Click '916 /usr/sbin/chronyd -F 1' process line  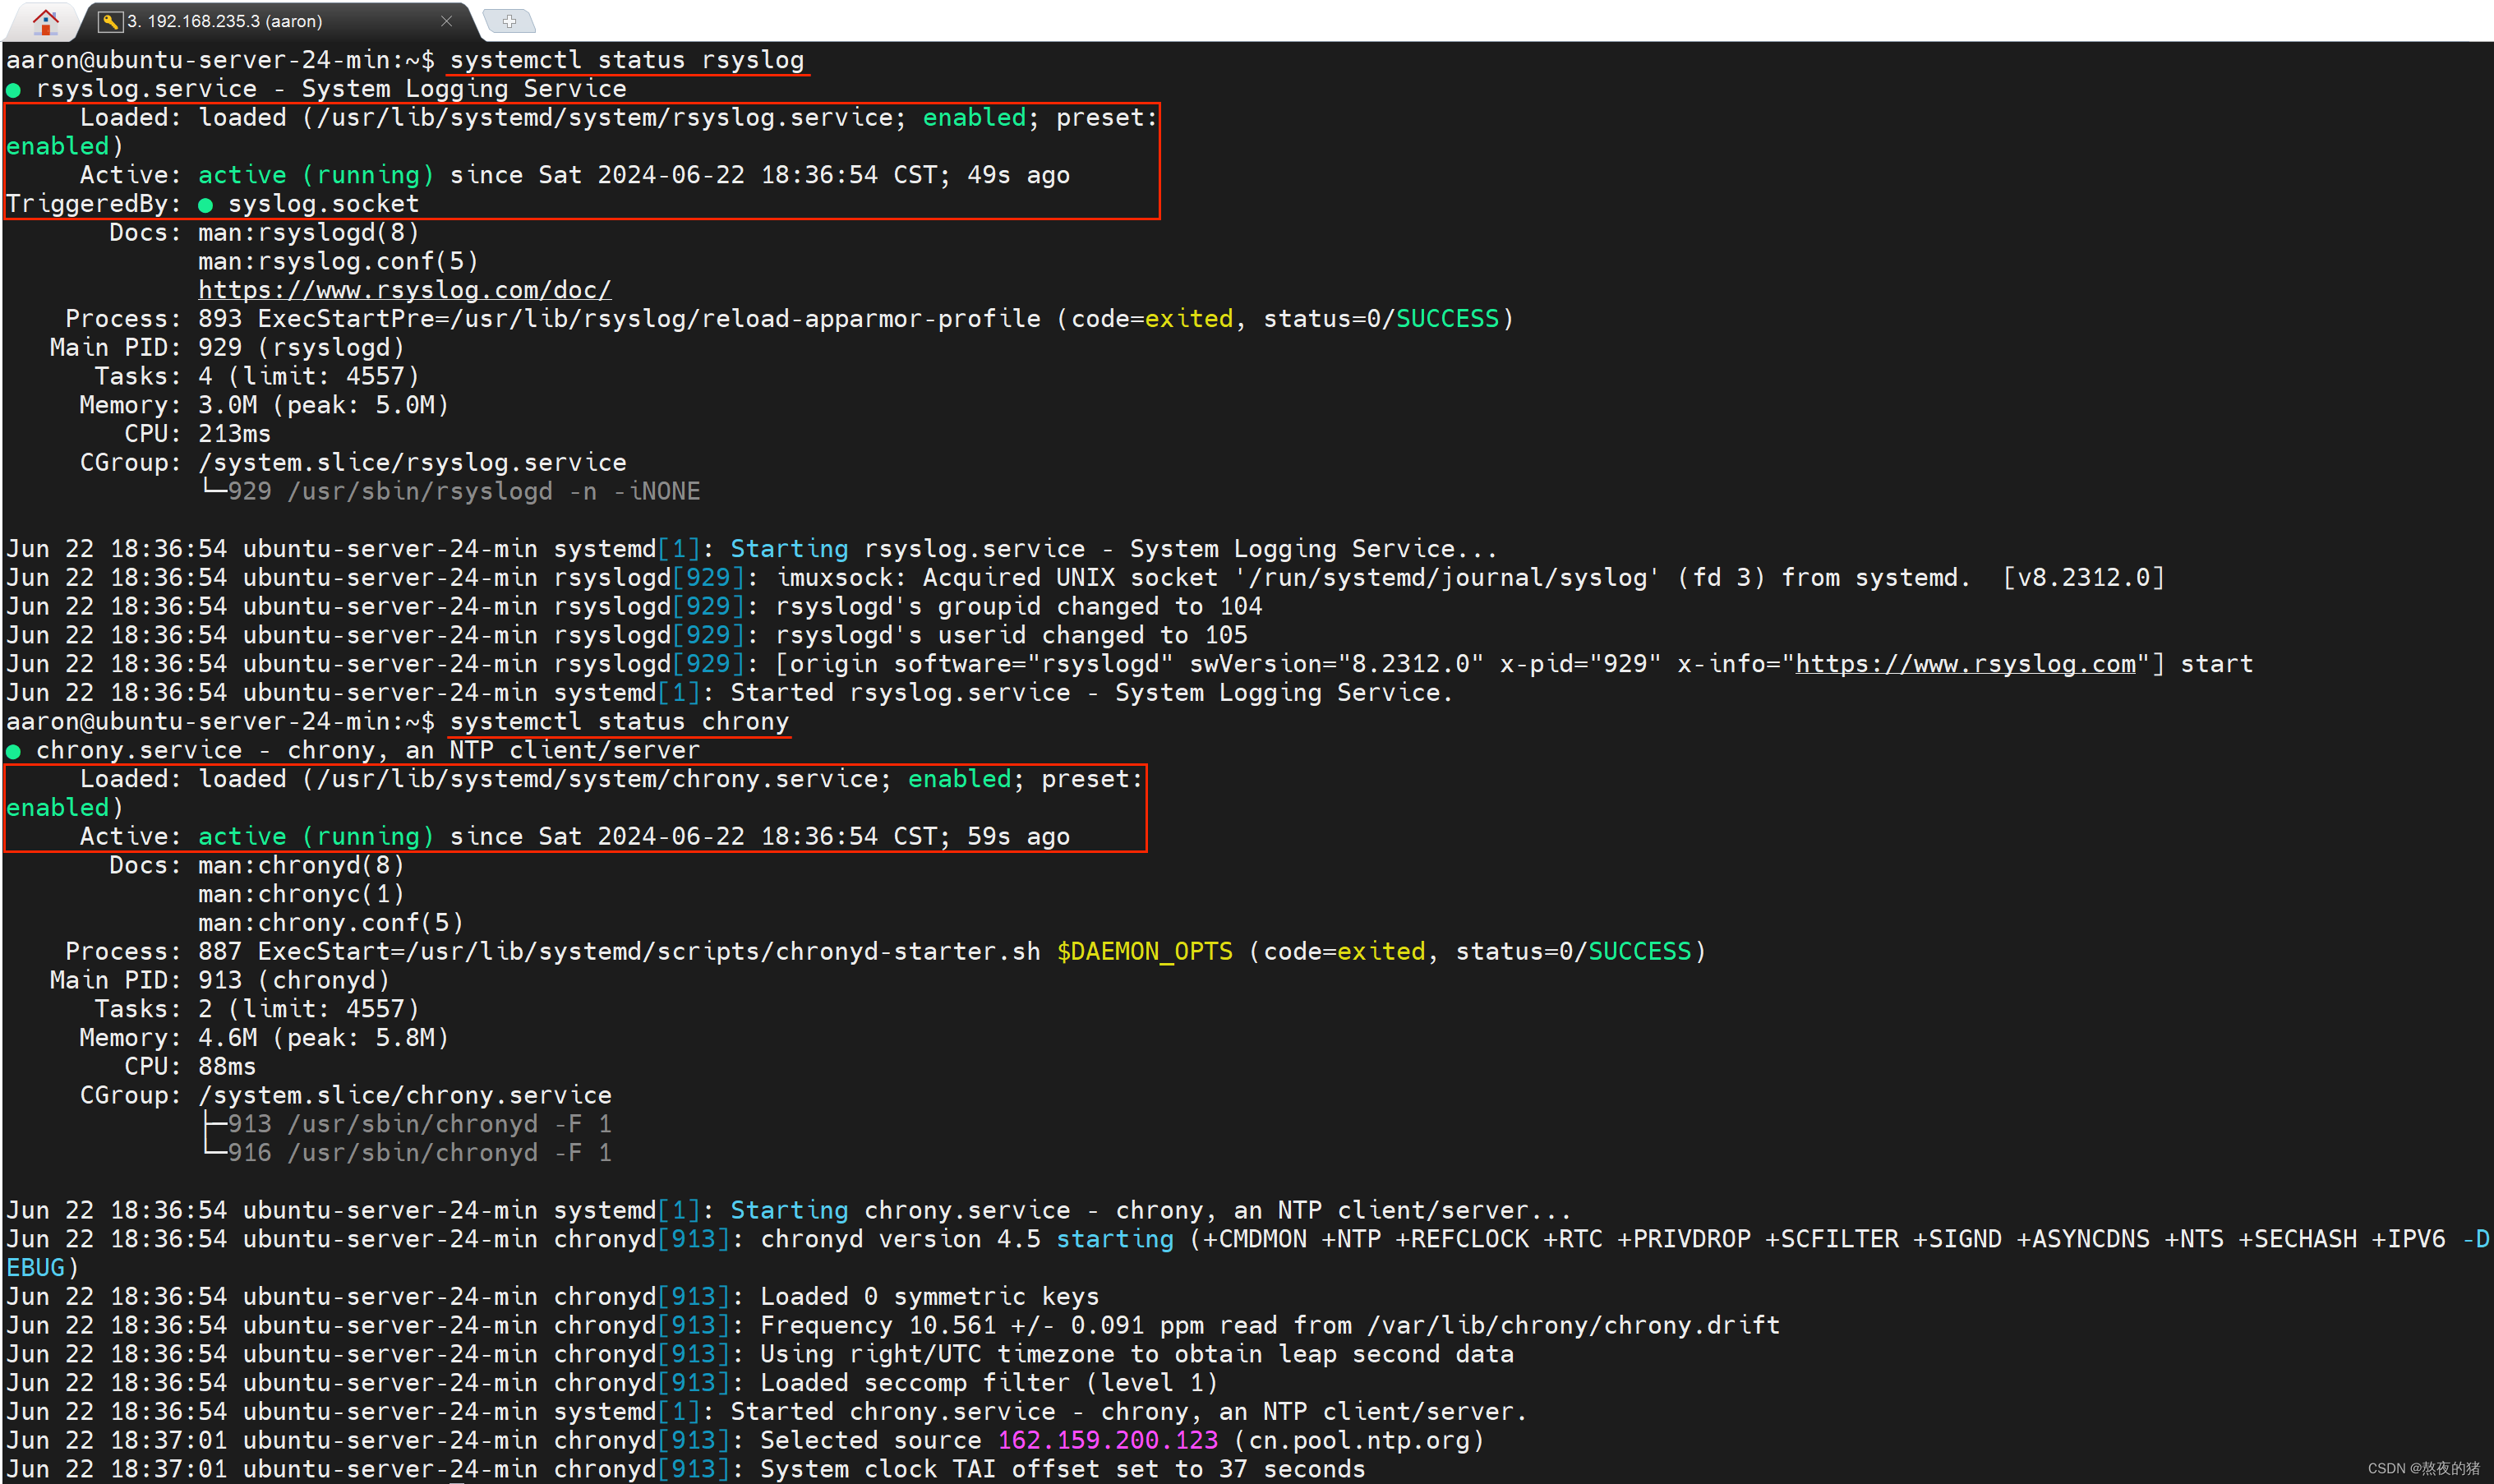(x=420, y=1154)
